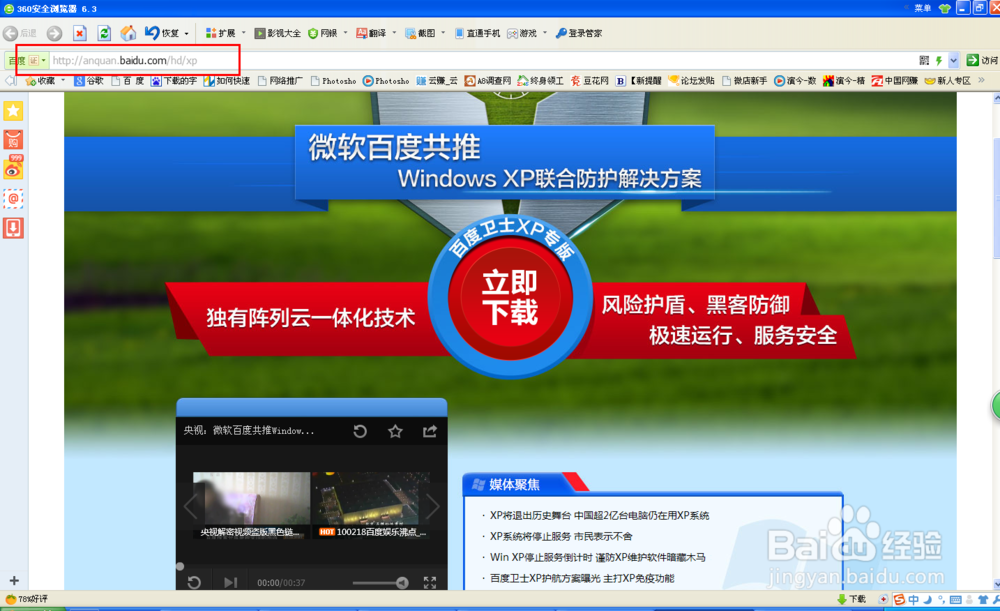Open the 游戏 games button
The width and height of the screenshot is (1000, 611).
coord(522,33)
